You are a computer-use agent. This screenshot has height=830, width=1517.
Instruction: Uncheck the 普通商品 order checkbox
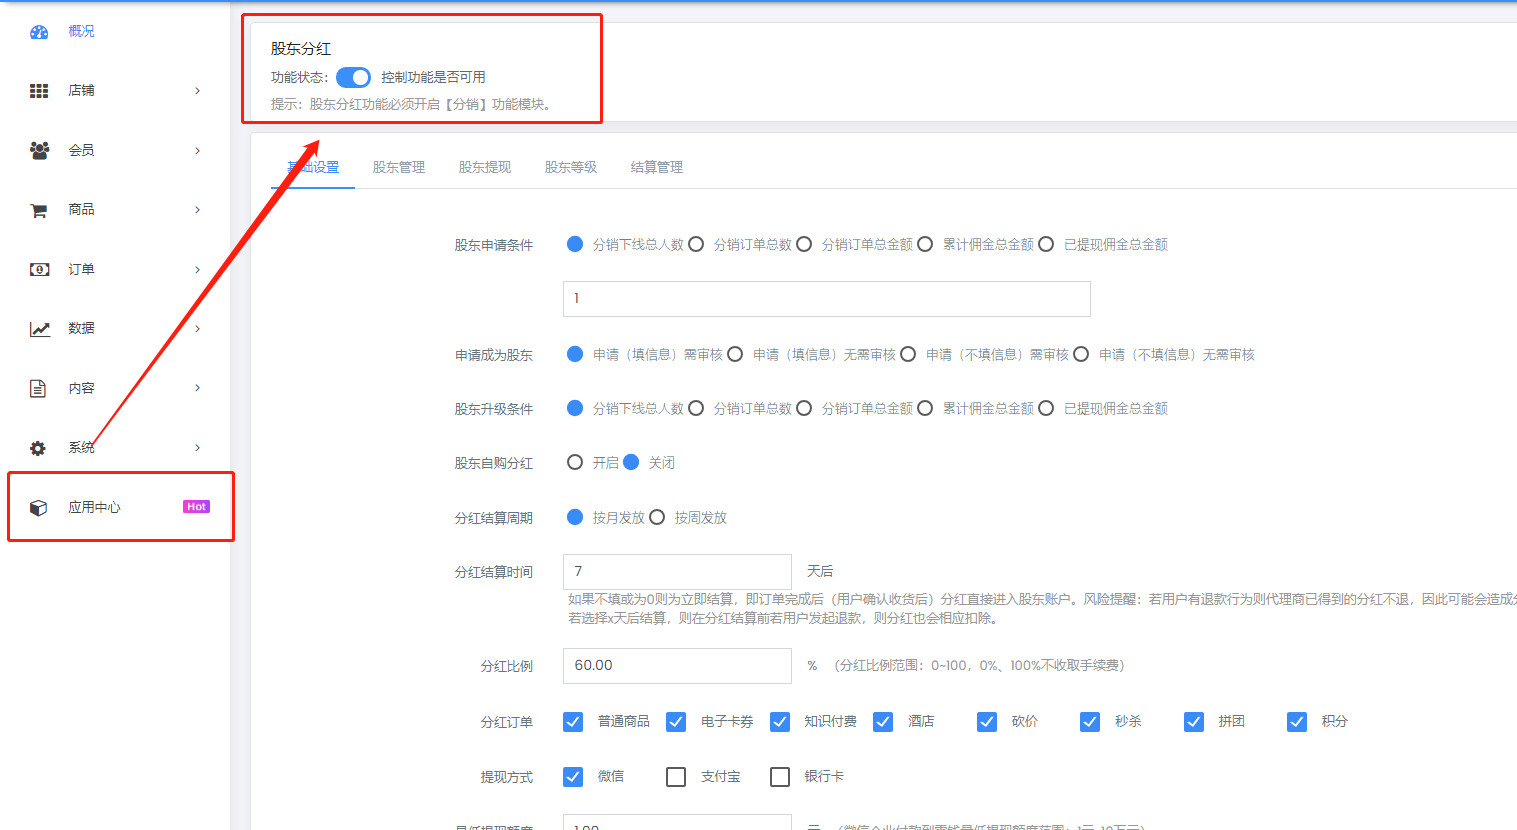click(x=573, y=722)
